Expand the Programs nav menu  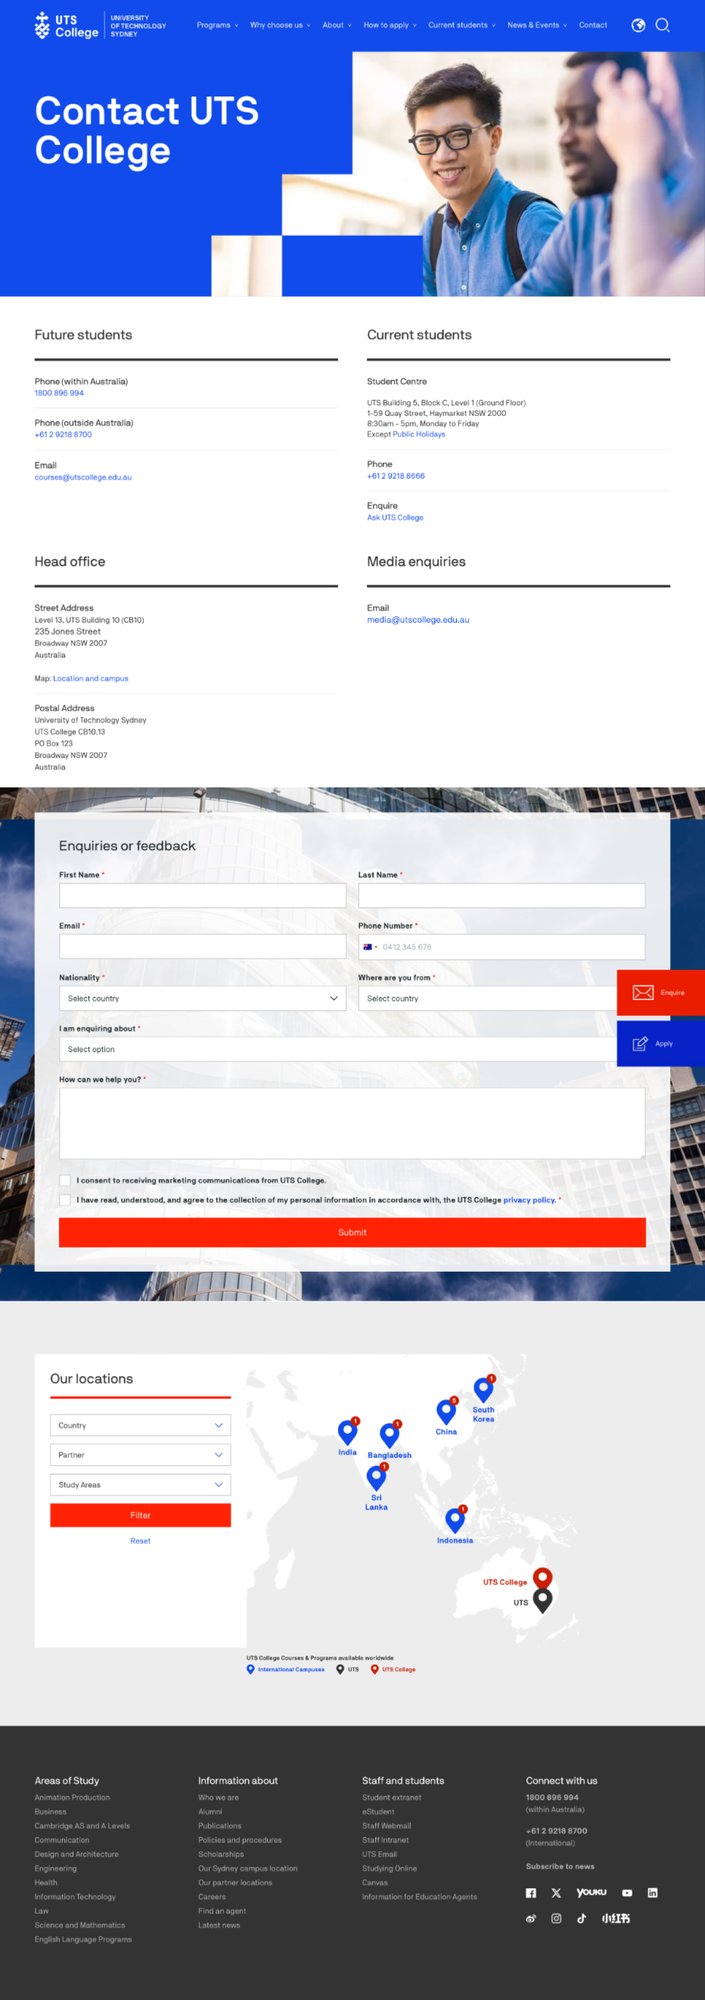(x=217, y=25)
